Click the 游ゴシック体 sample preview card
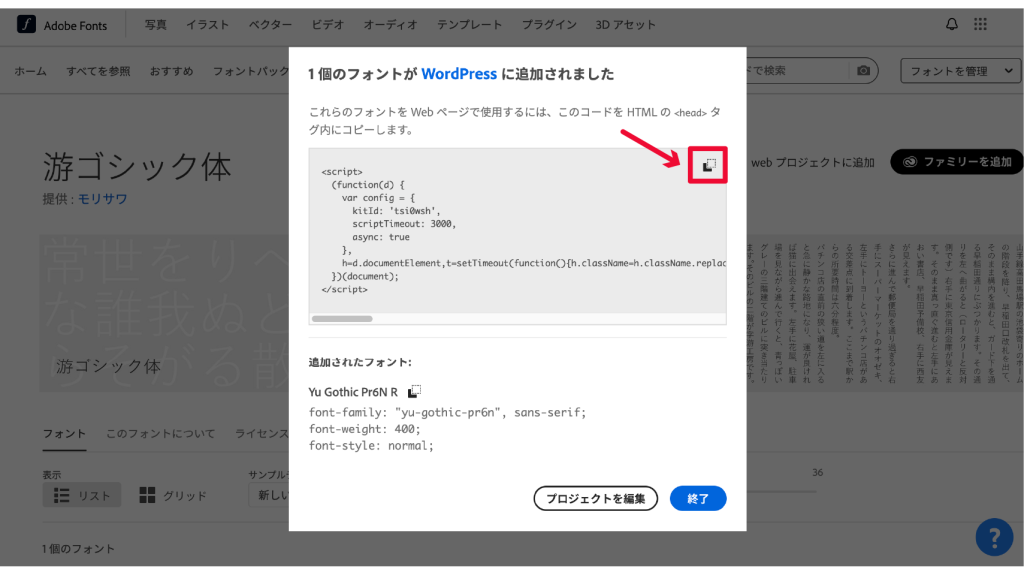Image resolution: width=1024 pixels, height=575 pixels. point(165,314)
